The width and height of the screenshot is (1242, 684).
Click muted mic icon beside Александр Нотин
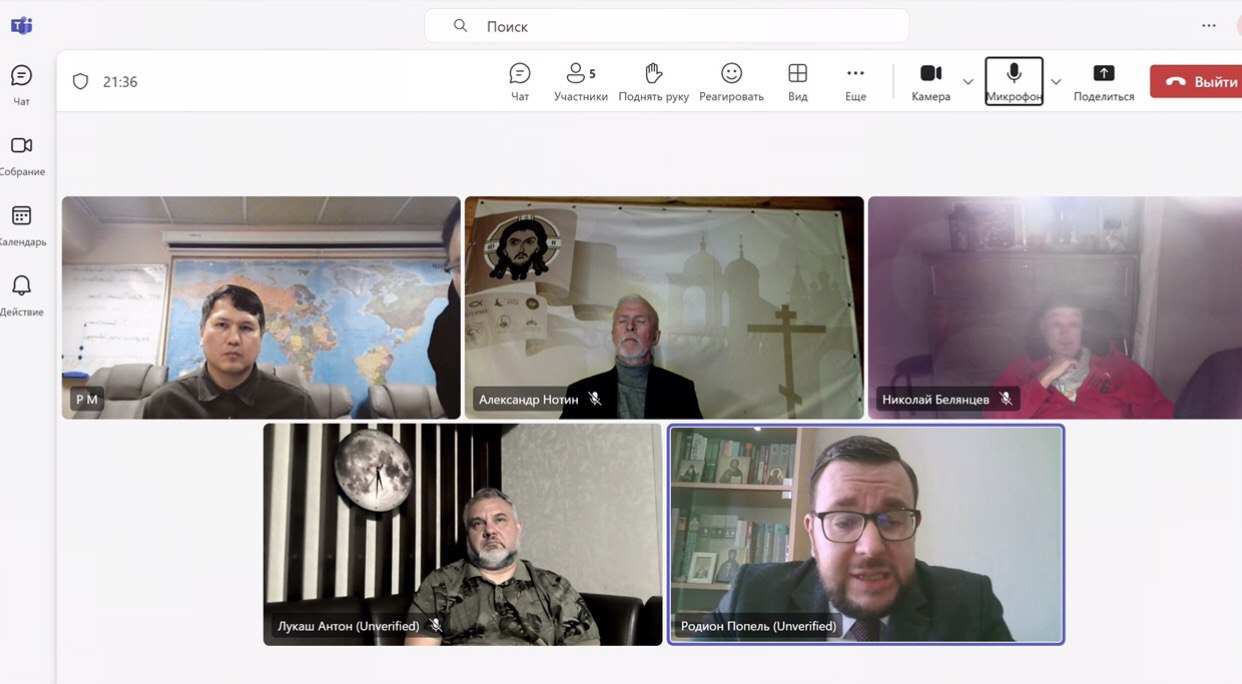coord(595,399)
